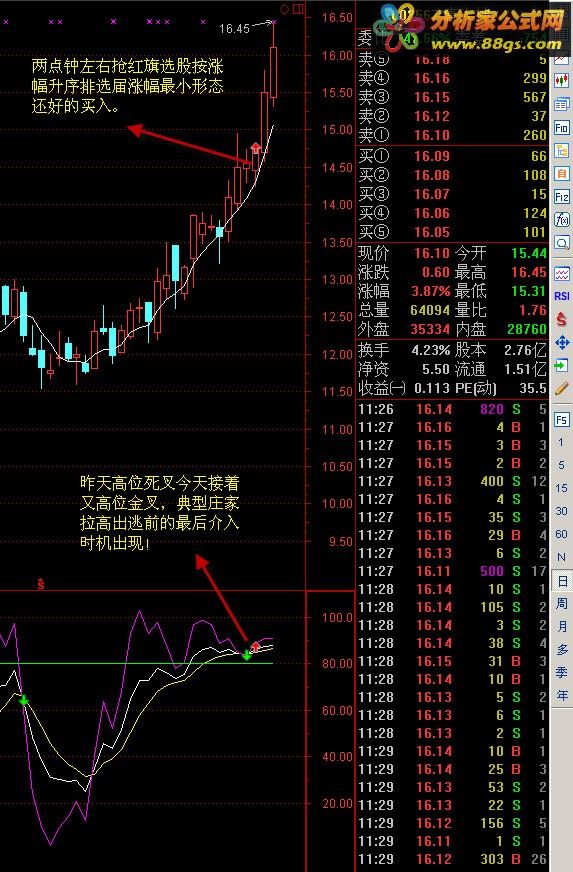573x872 pixels.
Task: Switch to 15-minute period
Action: (561, 488)
